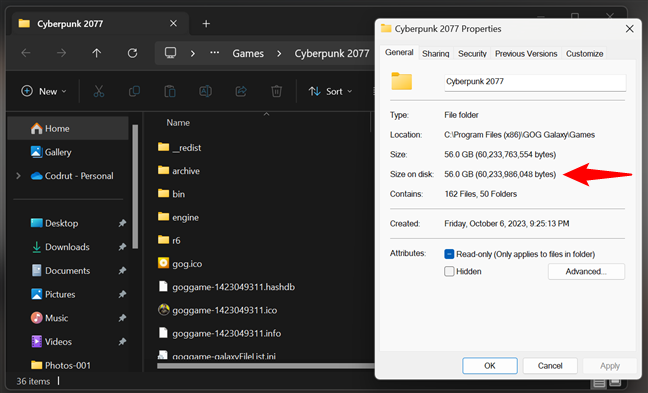Open the Sort dropdown menu
The height and width of the screenshot is (393, 648).
(330, 91)
